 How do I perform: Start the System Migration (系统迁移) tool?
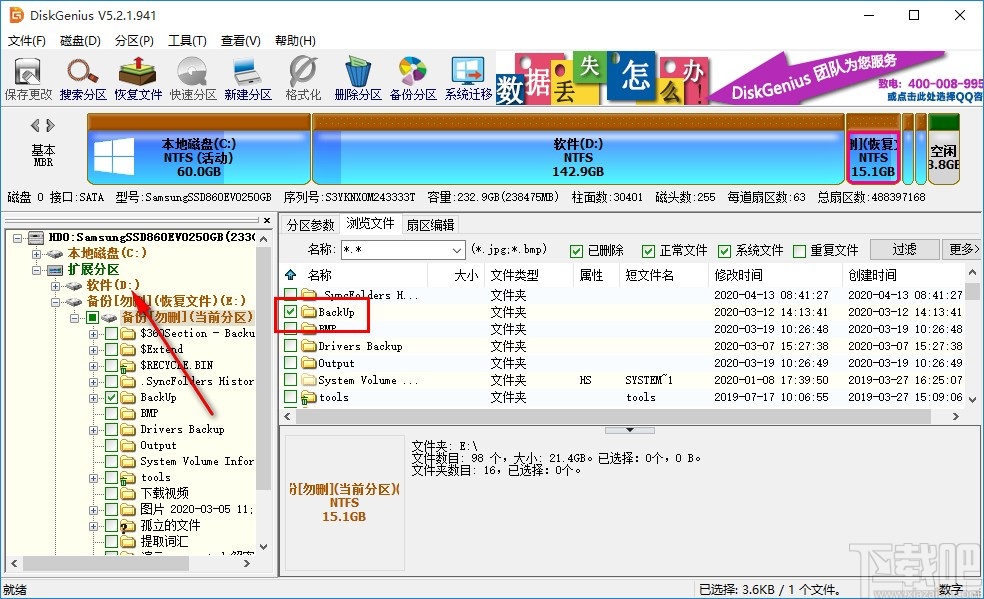tap(468, 78)
